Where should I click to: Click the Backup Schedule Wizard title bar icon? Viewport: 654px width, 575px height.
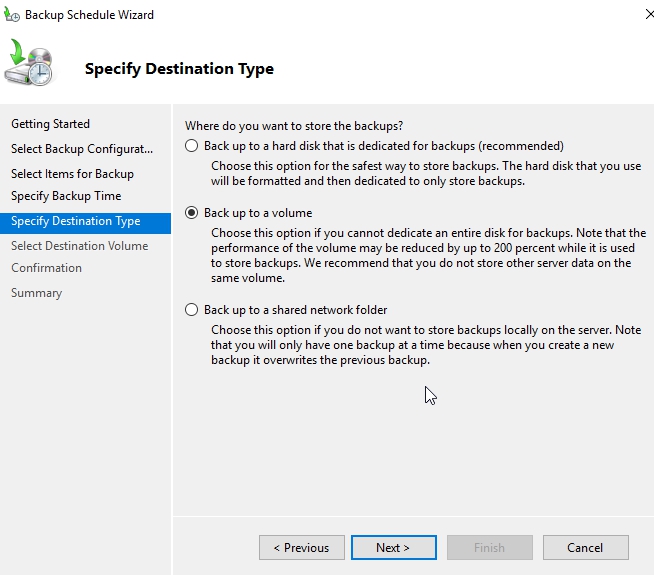[x=12, y=15]
